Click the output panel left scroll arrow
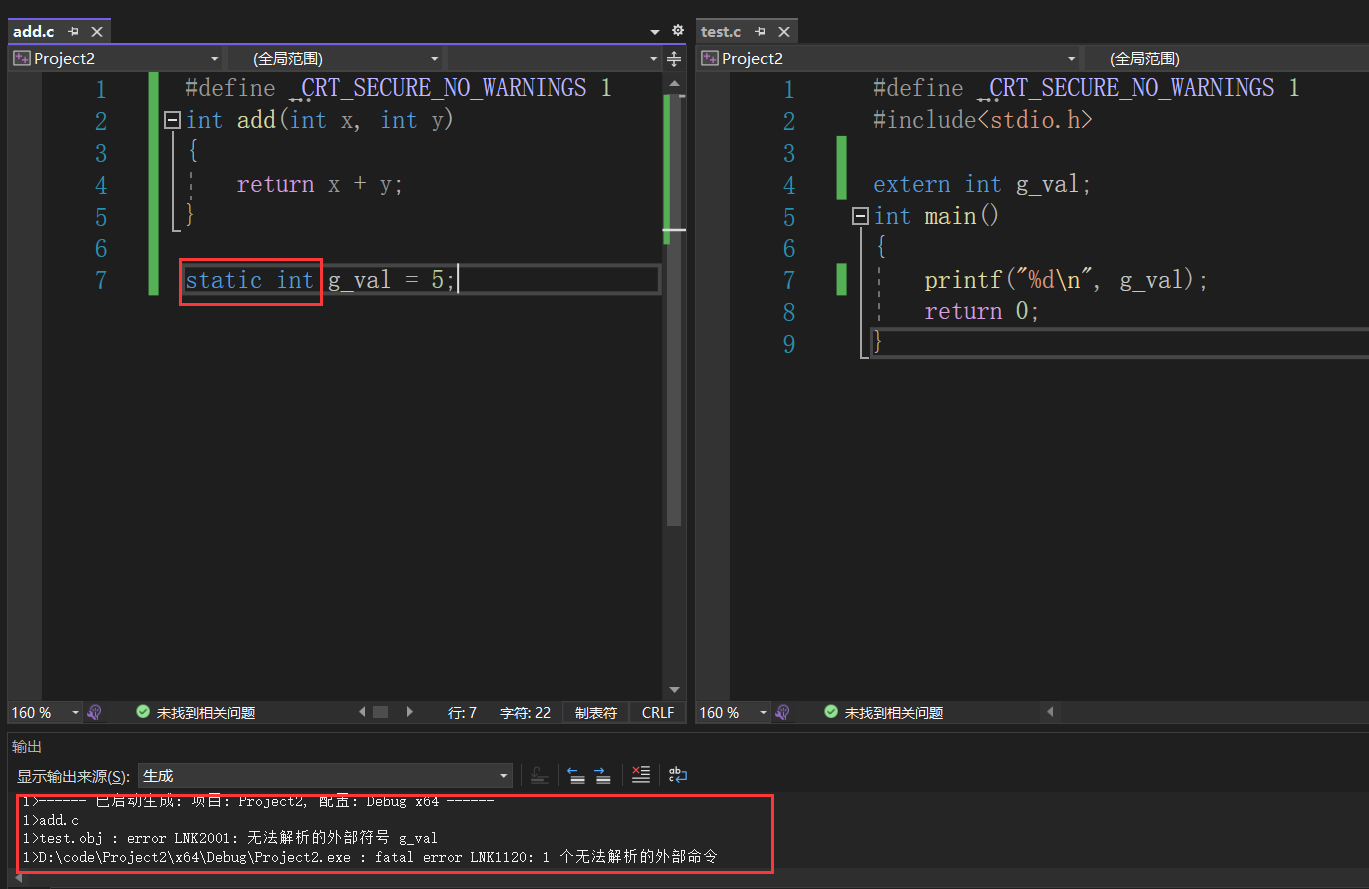 tap(19, 878)
